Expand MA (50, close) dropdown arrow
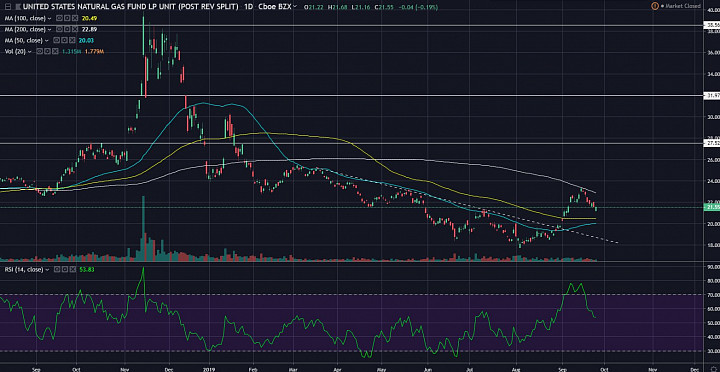Image resolution: width=720 pixels, height=372 pixels. tap(46, 40)
